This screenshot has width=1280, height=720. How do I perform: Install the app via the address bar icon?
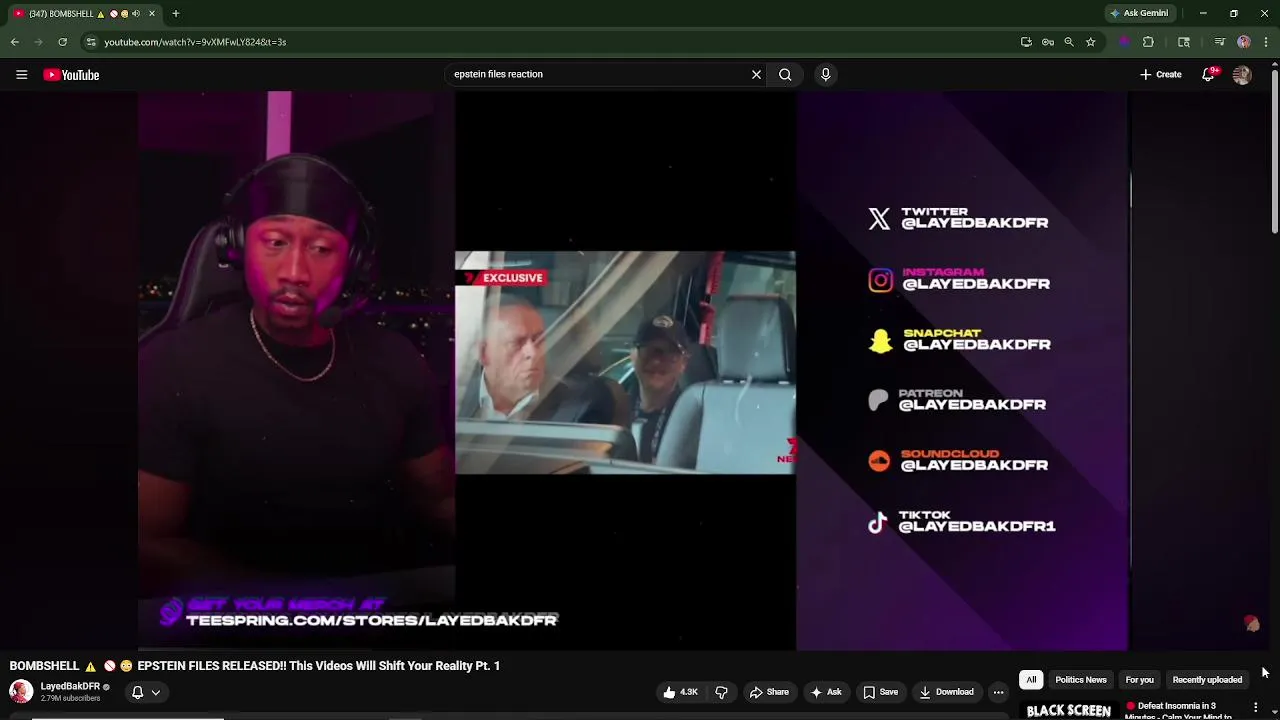pyautogui.click(x=1026, y=42)
